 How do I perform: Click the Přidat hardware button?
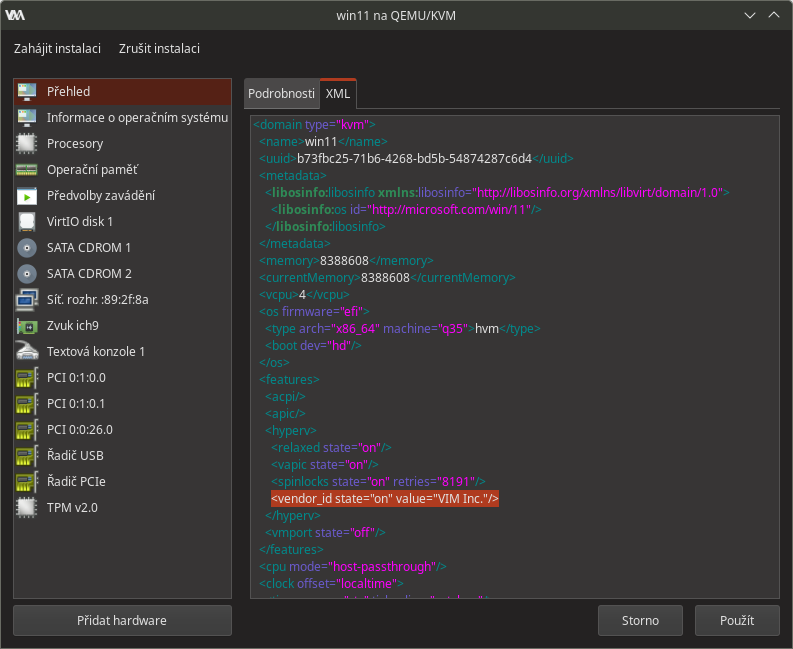[x=122, y=620]
